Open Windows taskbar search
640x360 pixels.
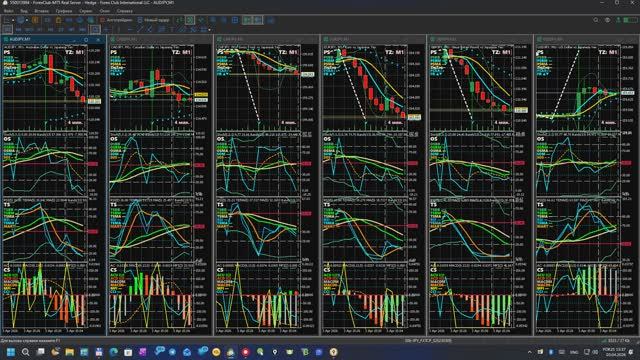[25, 352]
